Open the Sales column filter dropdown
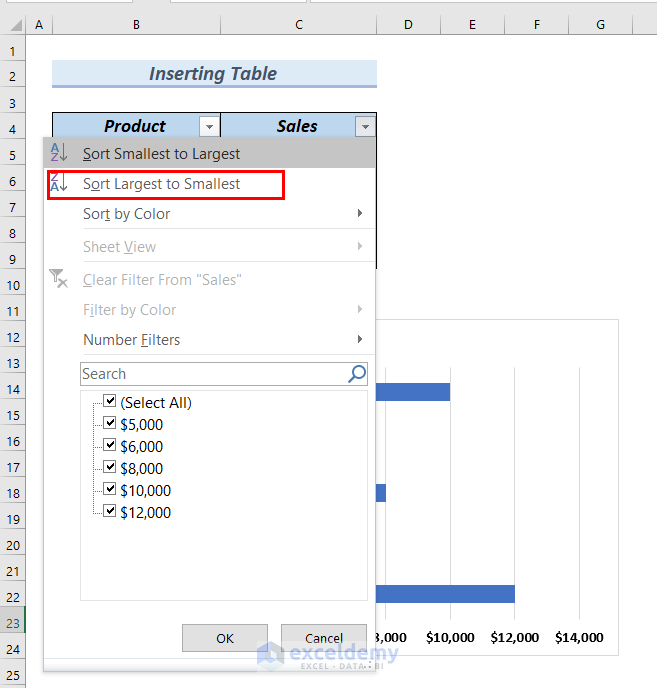Screen dimensions: 657x688 tap(365, 127)
